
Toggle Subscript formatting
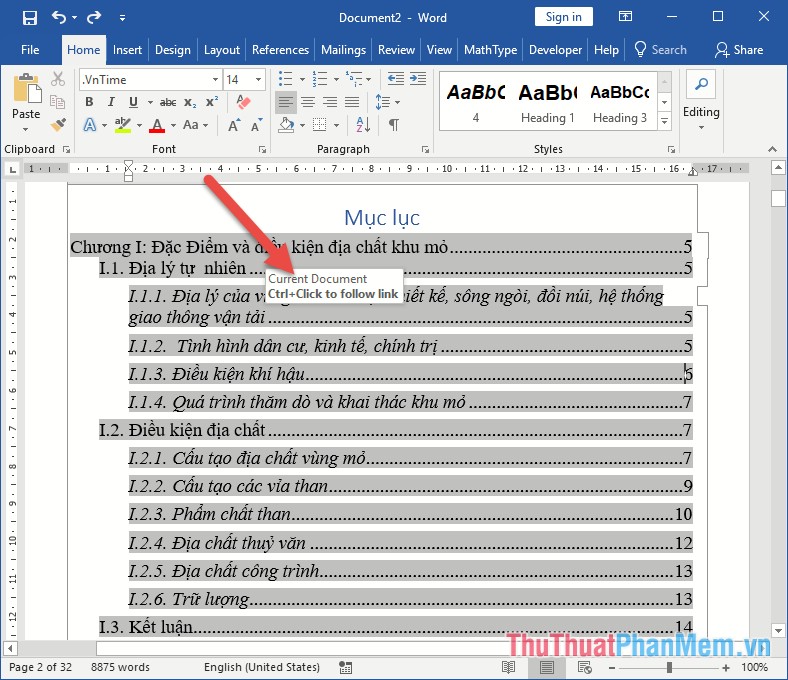click(x=190, y=103)
